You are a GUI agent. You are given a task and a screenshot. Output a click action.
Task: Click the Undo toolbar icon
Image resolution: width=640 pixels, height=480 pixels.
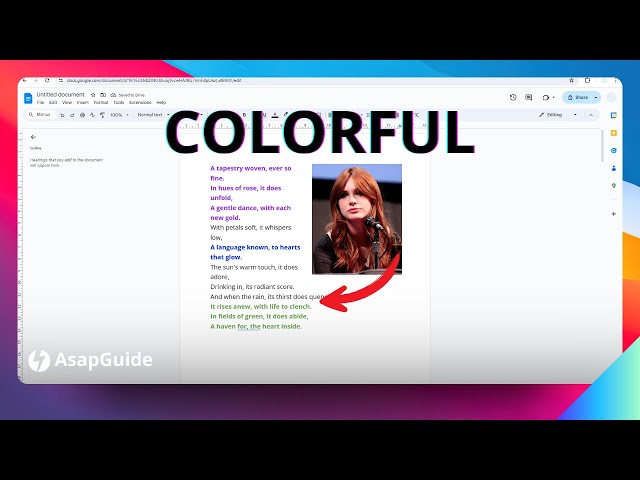pos(62,115)
